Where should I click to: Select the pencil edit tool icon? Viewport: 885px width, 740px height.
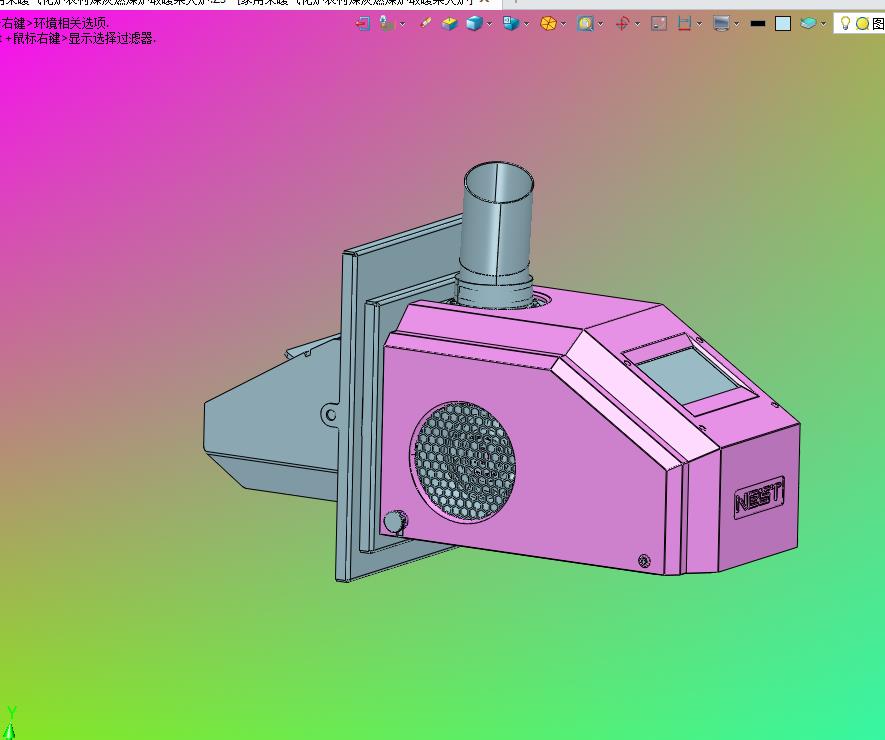click(425, 24)
